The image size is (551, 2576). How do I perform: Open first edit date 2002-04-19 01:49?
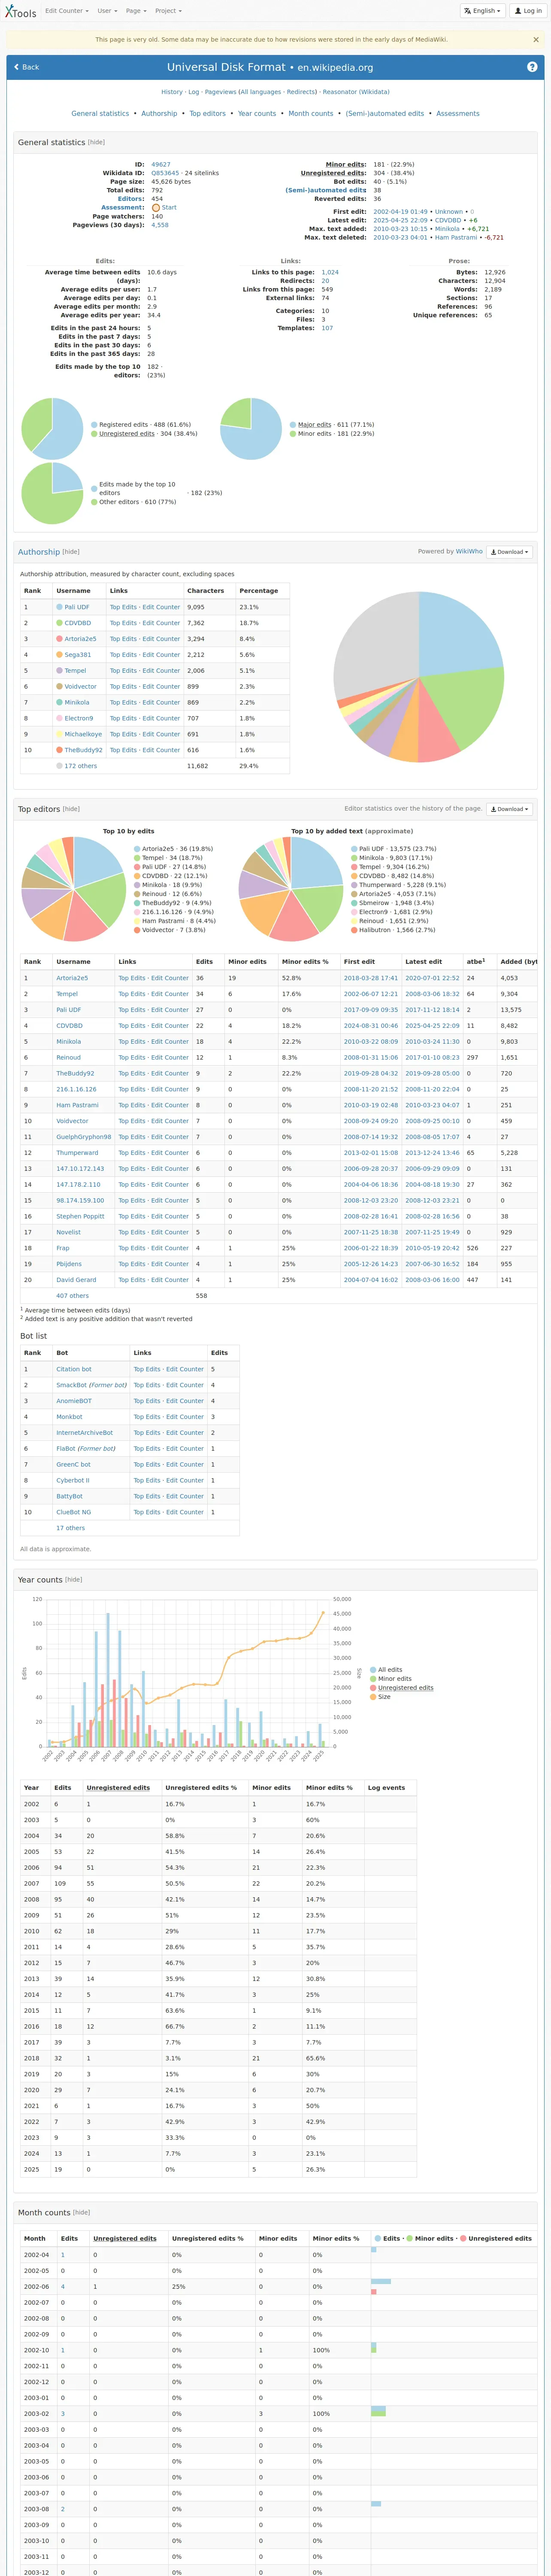(x=400, y=212)
